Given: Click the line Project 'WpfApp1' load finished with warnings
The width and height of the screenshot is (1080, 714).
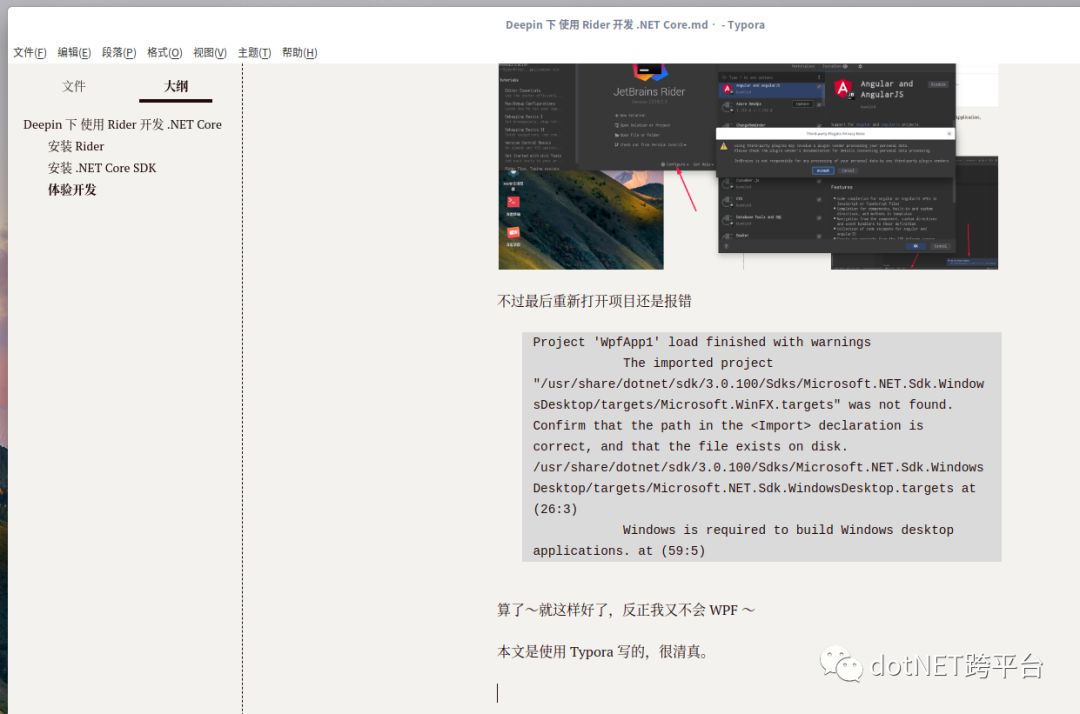Looking at the screenshot, I should [x=701, y=342].
